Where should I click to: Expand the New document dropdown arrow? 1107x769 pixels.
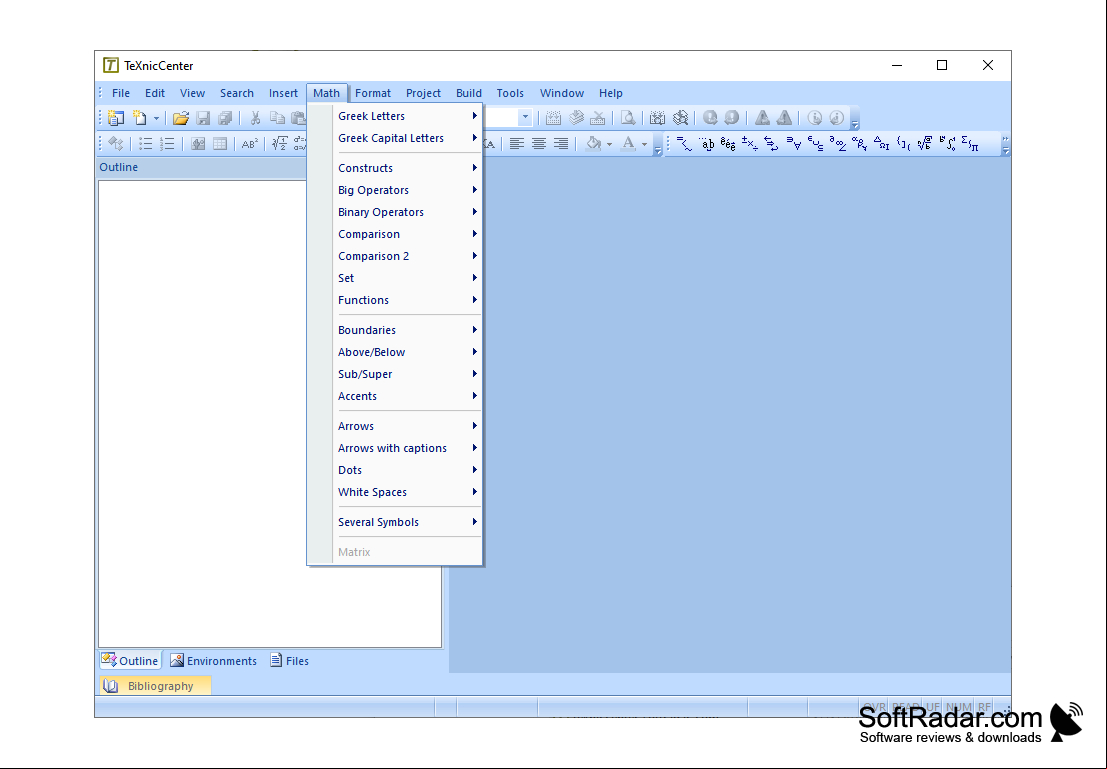coord(156,118)
